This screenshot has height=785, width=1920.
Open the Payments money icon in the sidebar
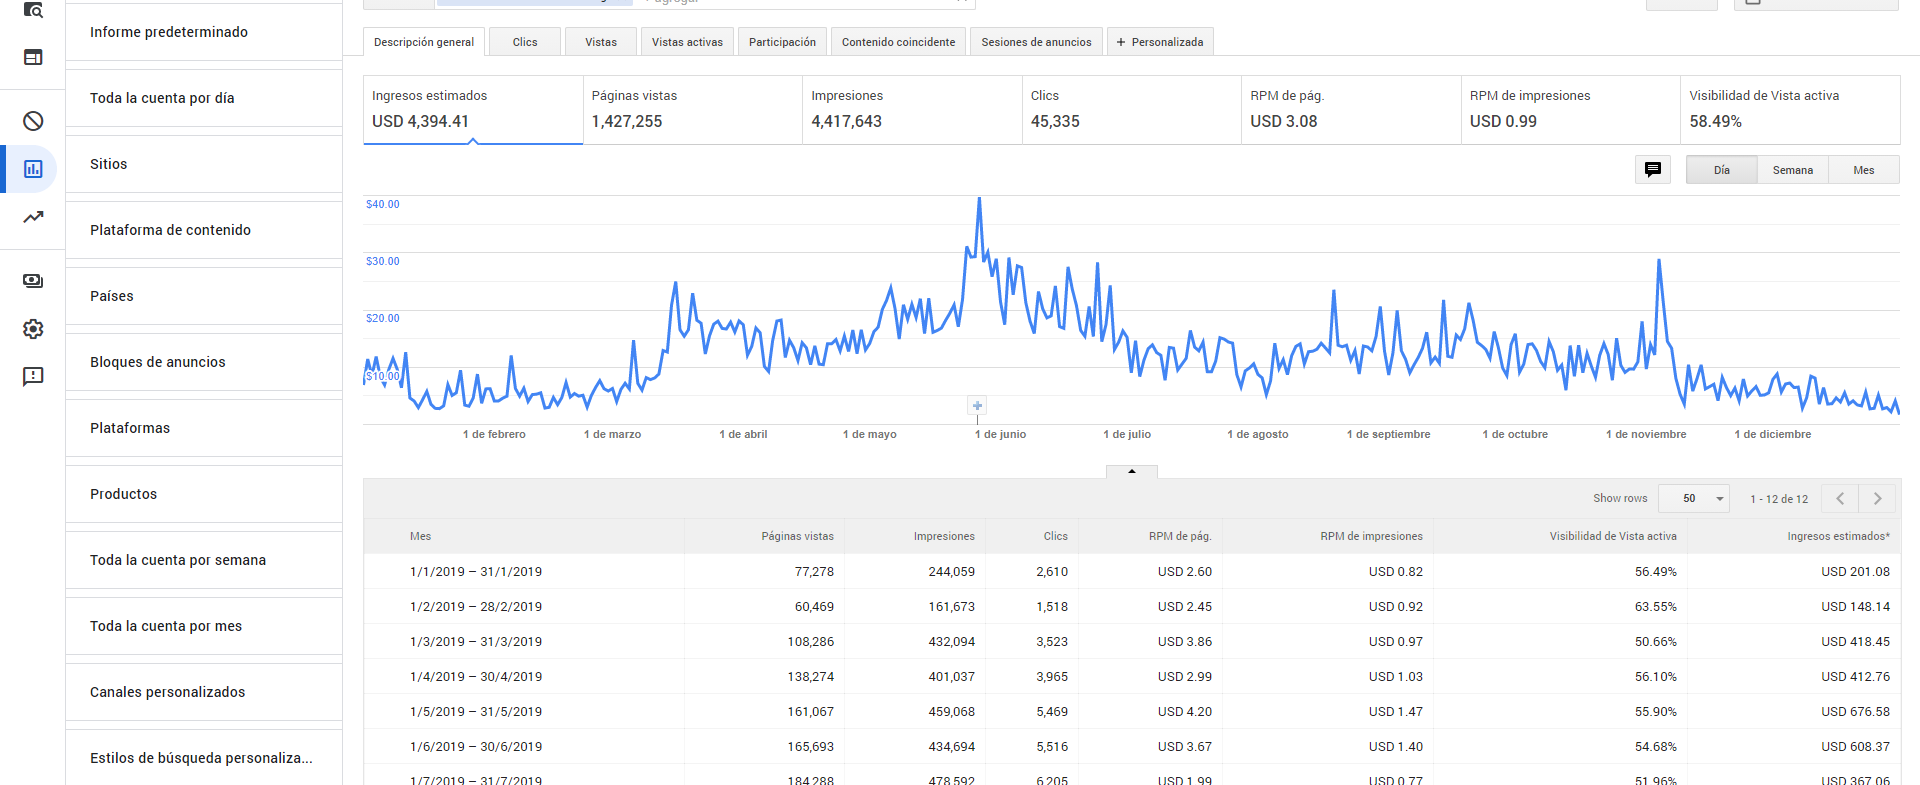33,281
